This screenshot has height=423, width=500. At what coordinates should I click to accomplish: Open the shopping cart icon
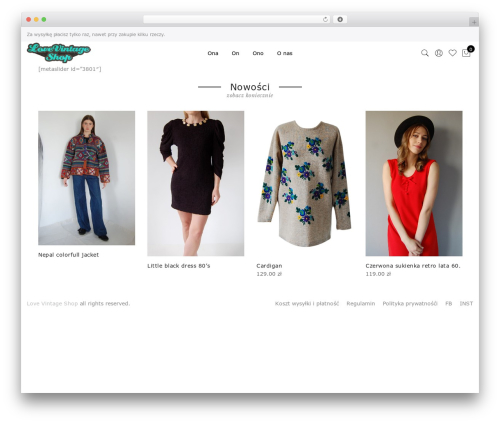tap(466, 53)
